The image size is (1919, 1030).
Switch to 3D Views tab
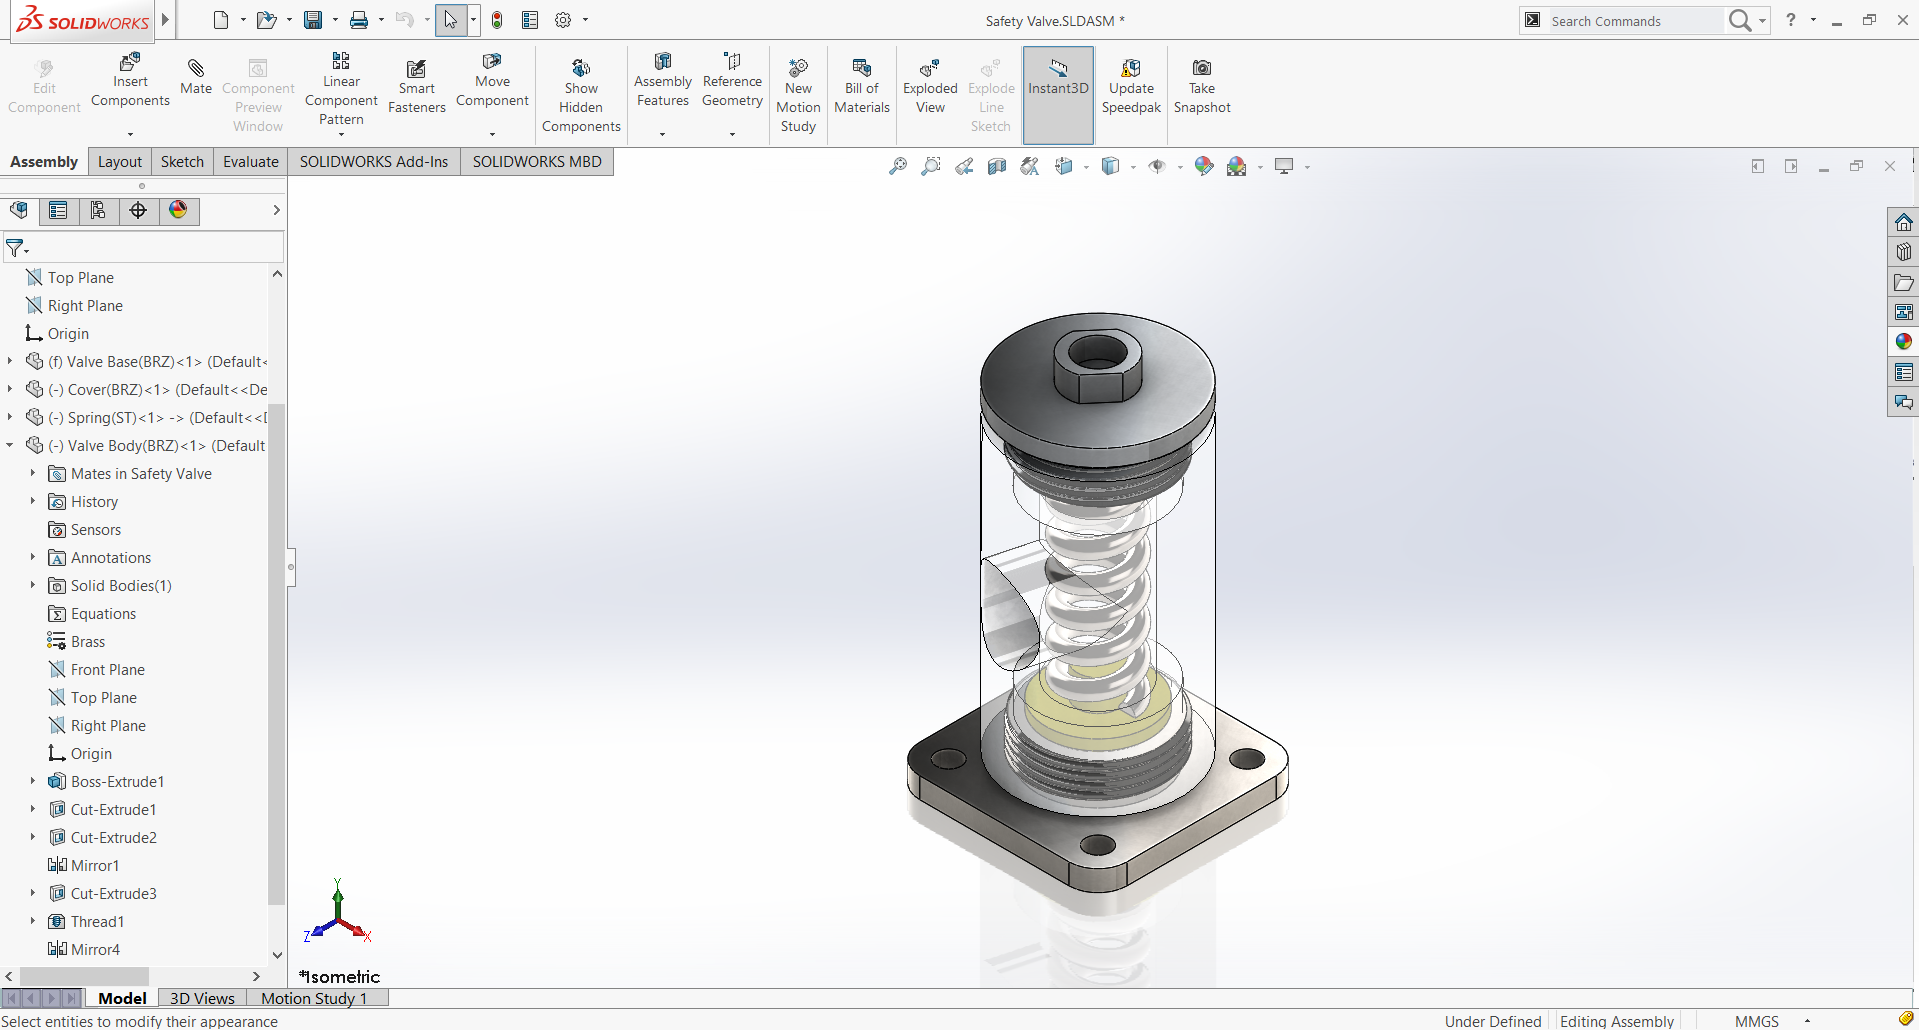click(x=202, y=998)
